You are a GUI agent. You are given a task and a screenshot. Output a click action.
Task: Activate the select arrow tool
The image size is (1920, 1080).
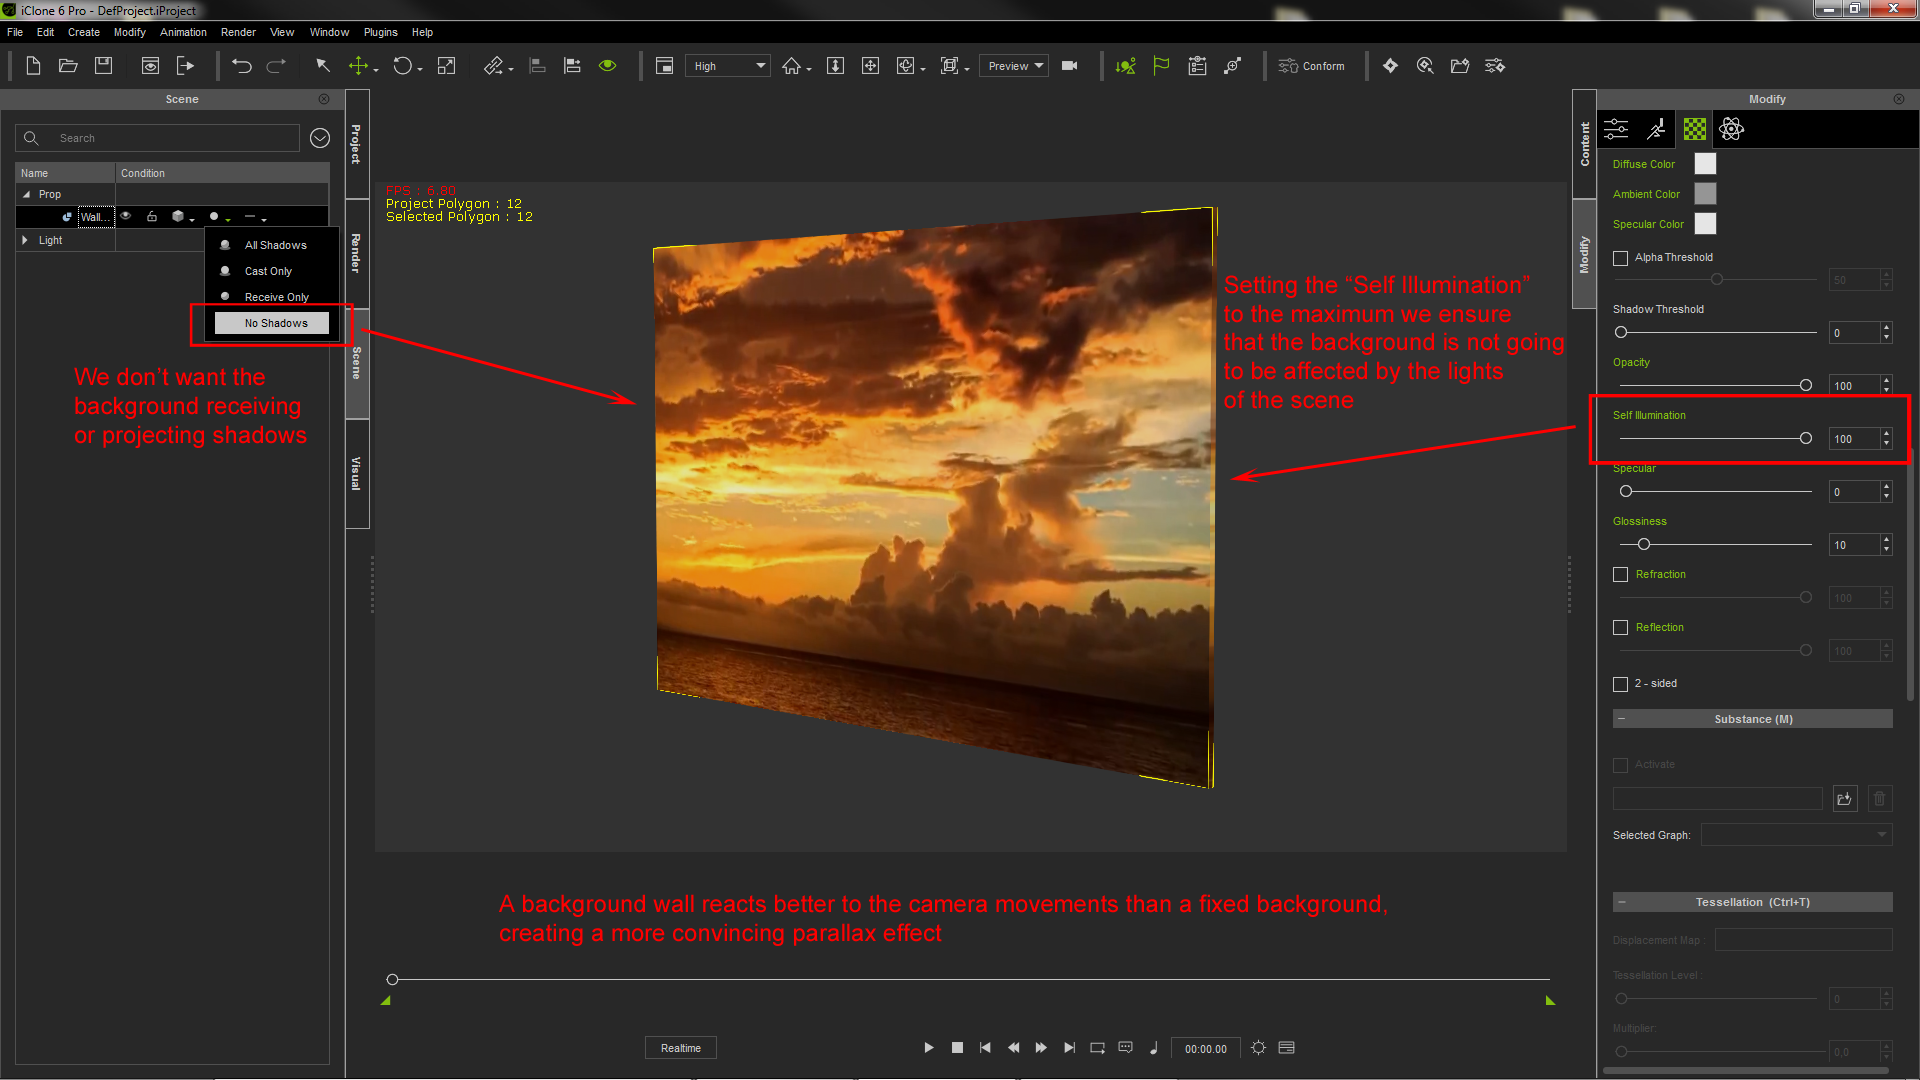(323, 66)
